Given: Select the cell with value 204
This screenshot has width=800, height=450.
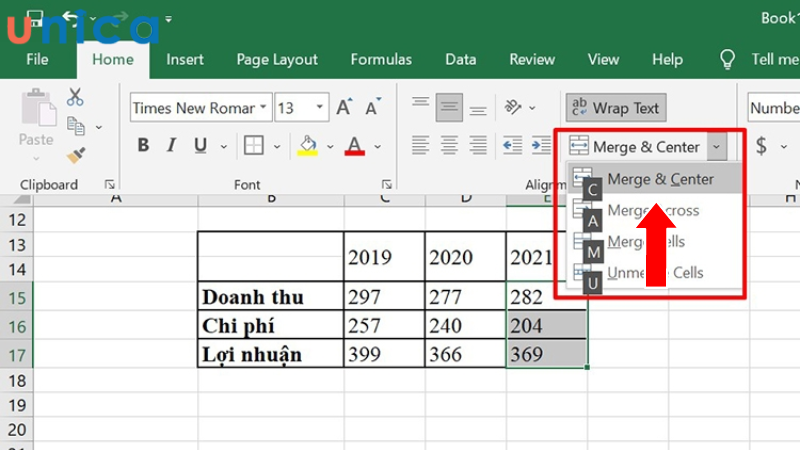Looking at the screenshot, I should pyautogui.click(x=546, y=325).
